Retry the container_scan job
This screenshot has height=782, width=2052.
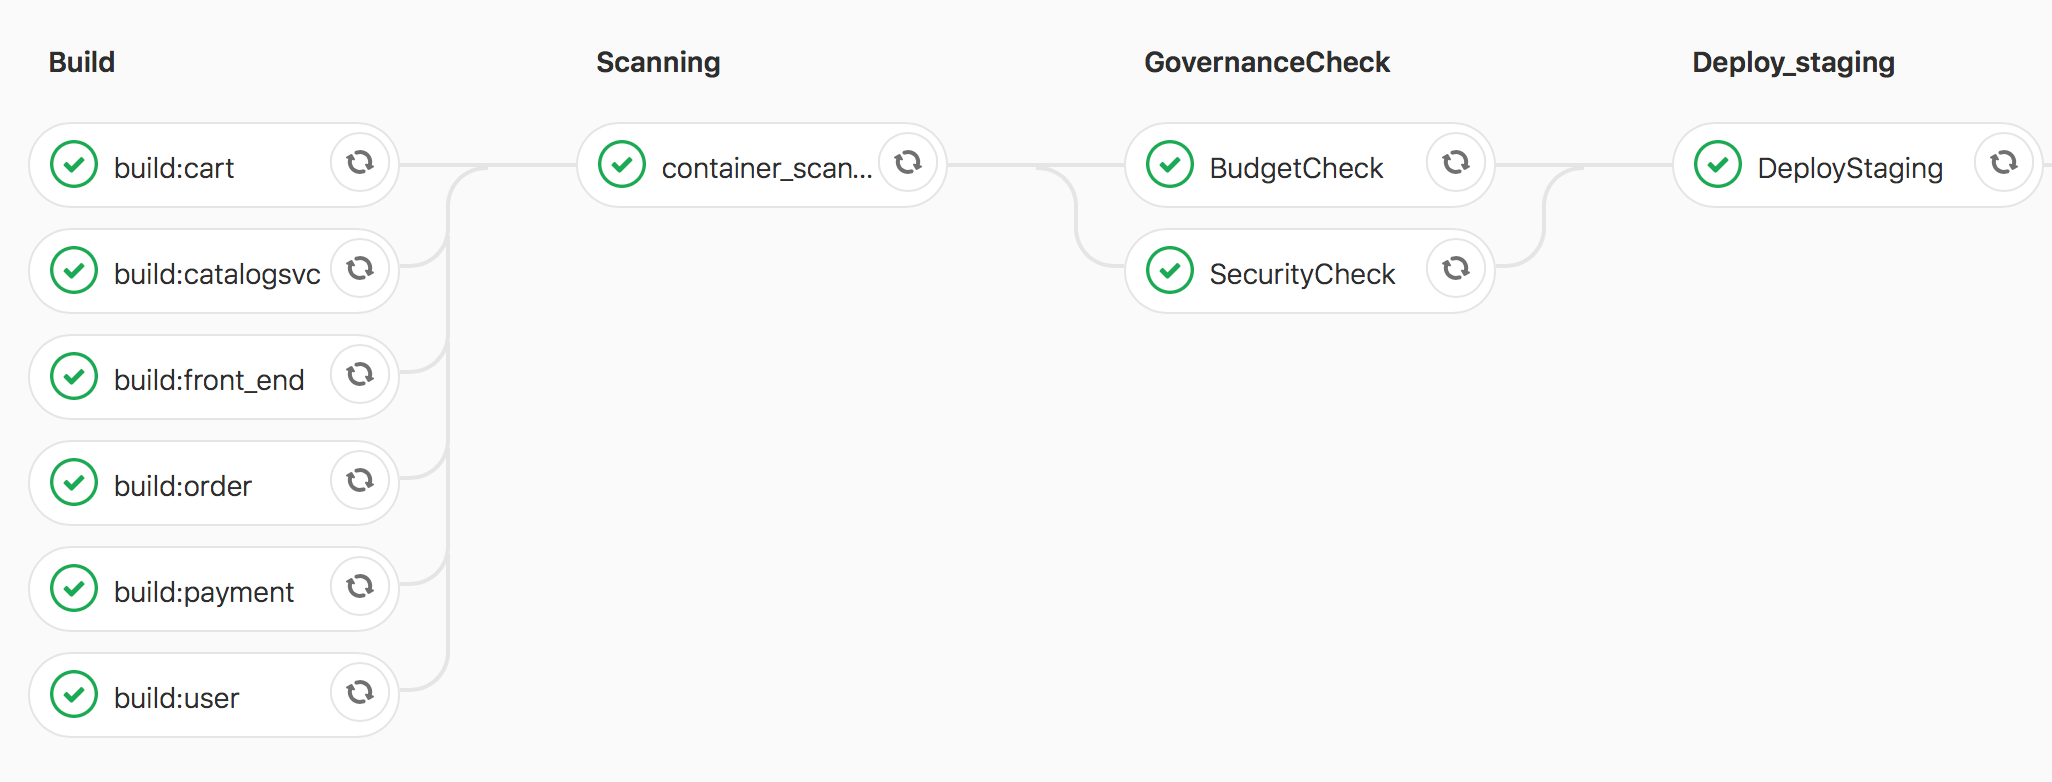click(x=908, y=163)
